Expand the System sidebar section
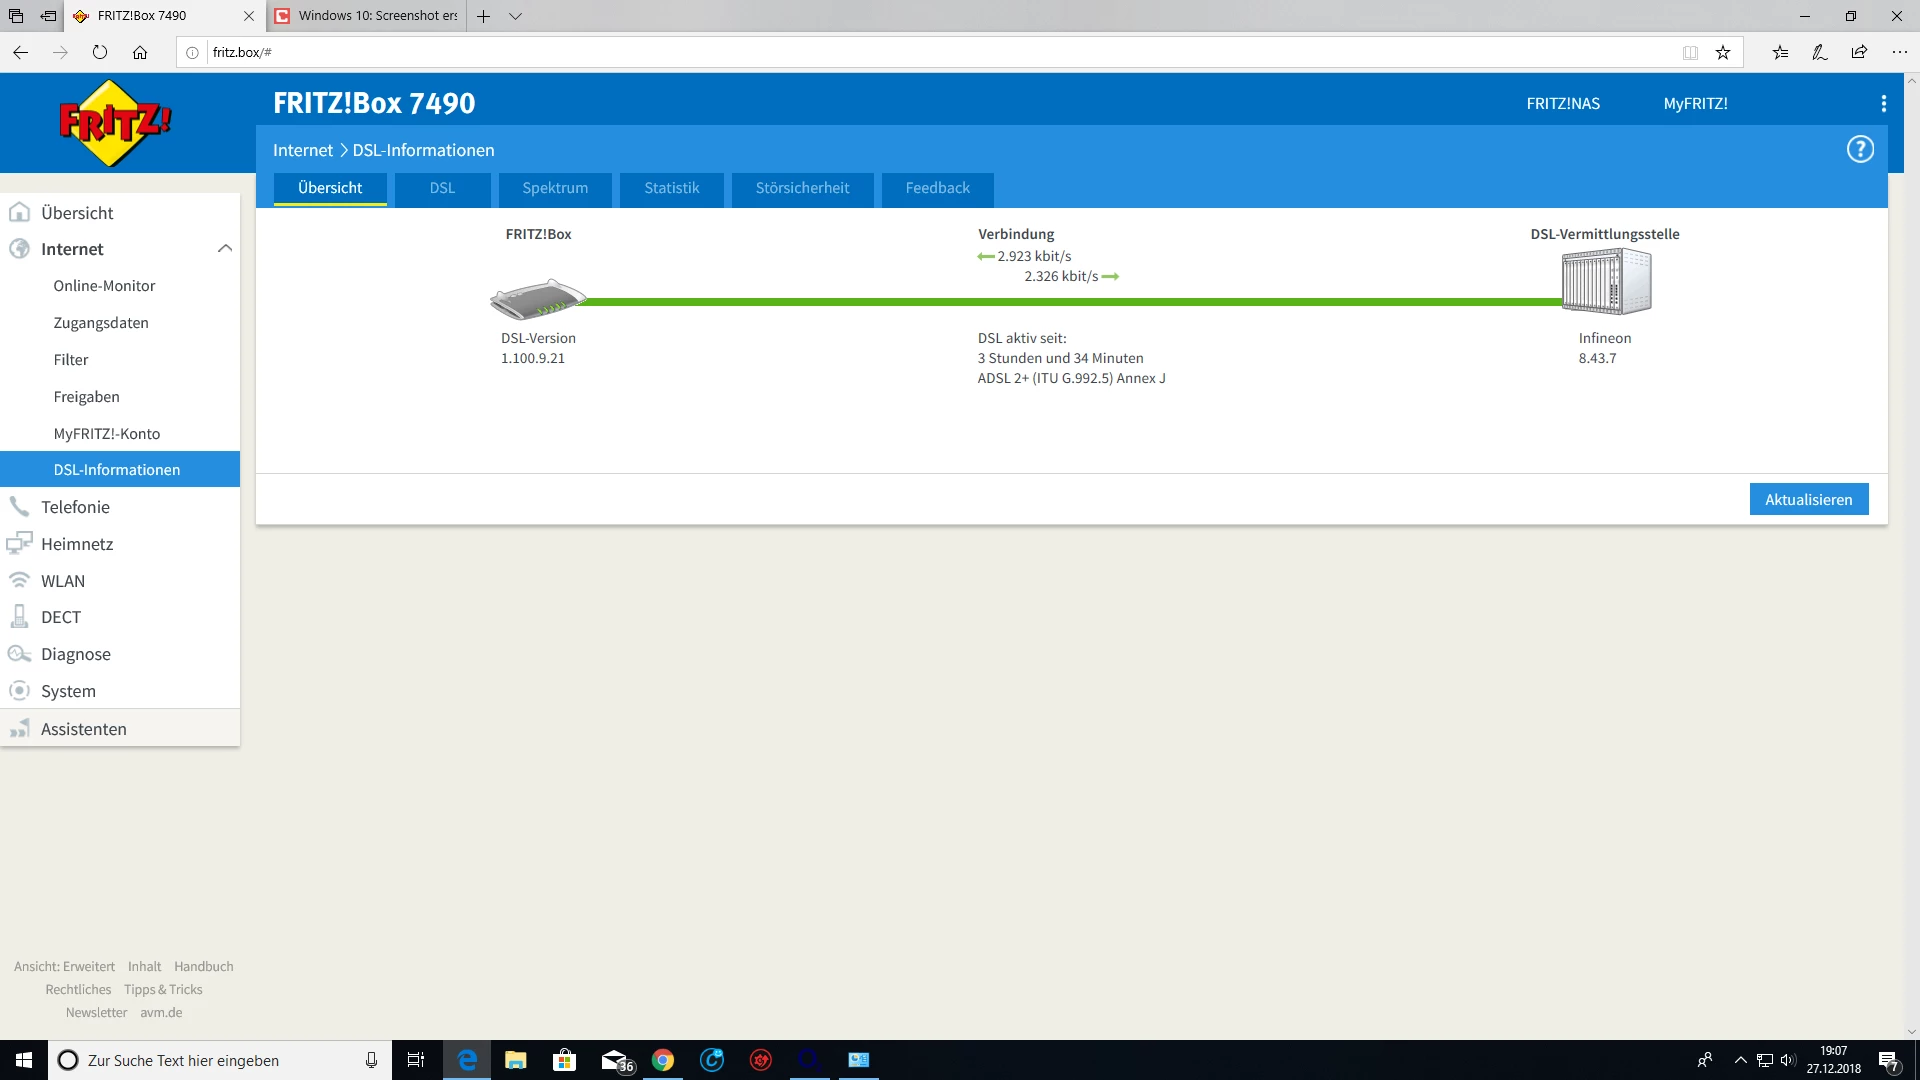The image size is (1920, 1080). [68, 691]
